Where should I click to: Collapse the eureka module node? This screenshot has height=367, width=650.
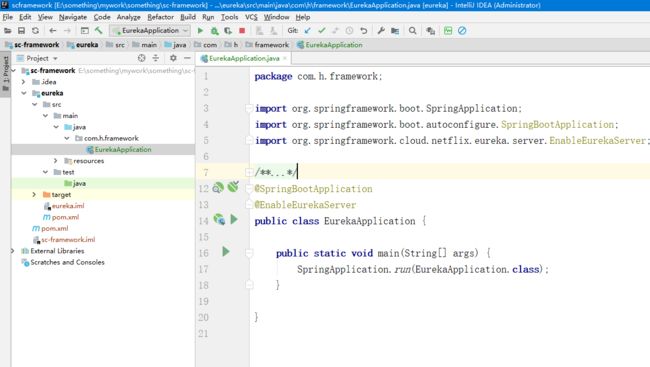point(24,93)
